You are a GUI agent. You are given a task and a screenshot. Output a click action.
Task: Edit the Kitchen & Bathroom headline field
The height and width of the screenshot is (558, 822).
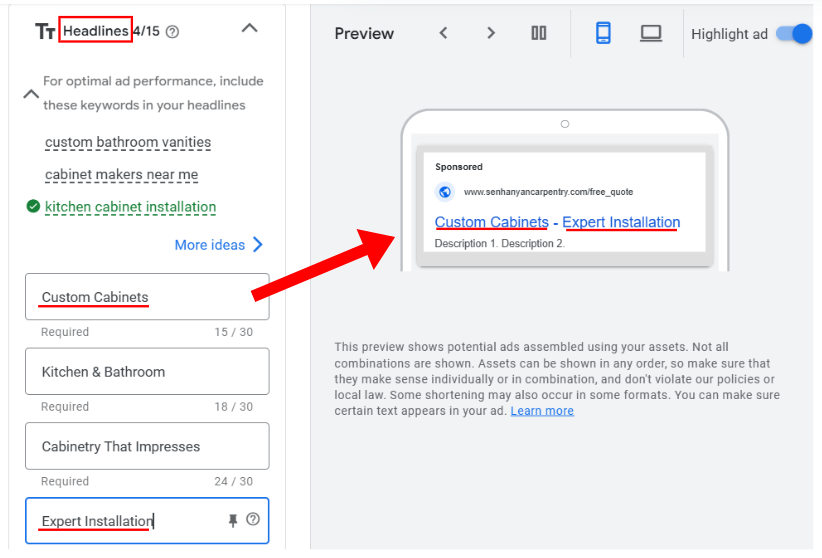point(146,372)
